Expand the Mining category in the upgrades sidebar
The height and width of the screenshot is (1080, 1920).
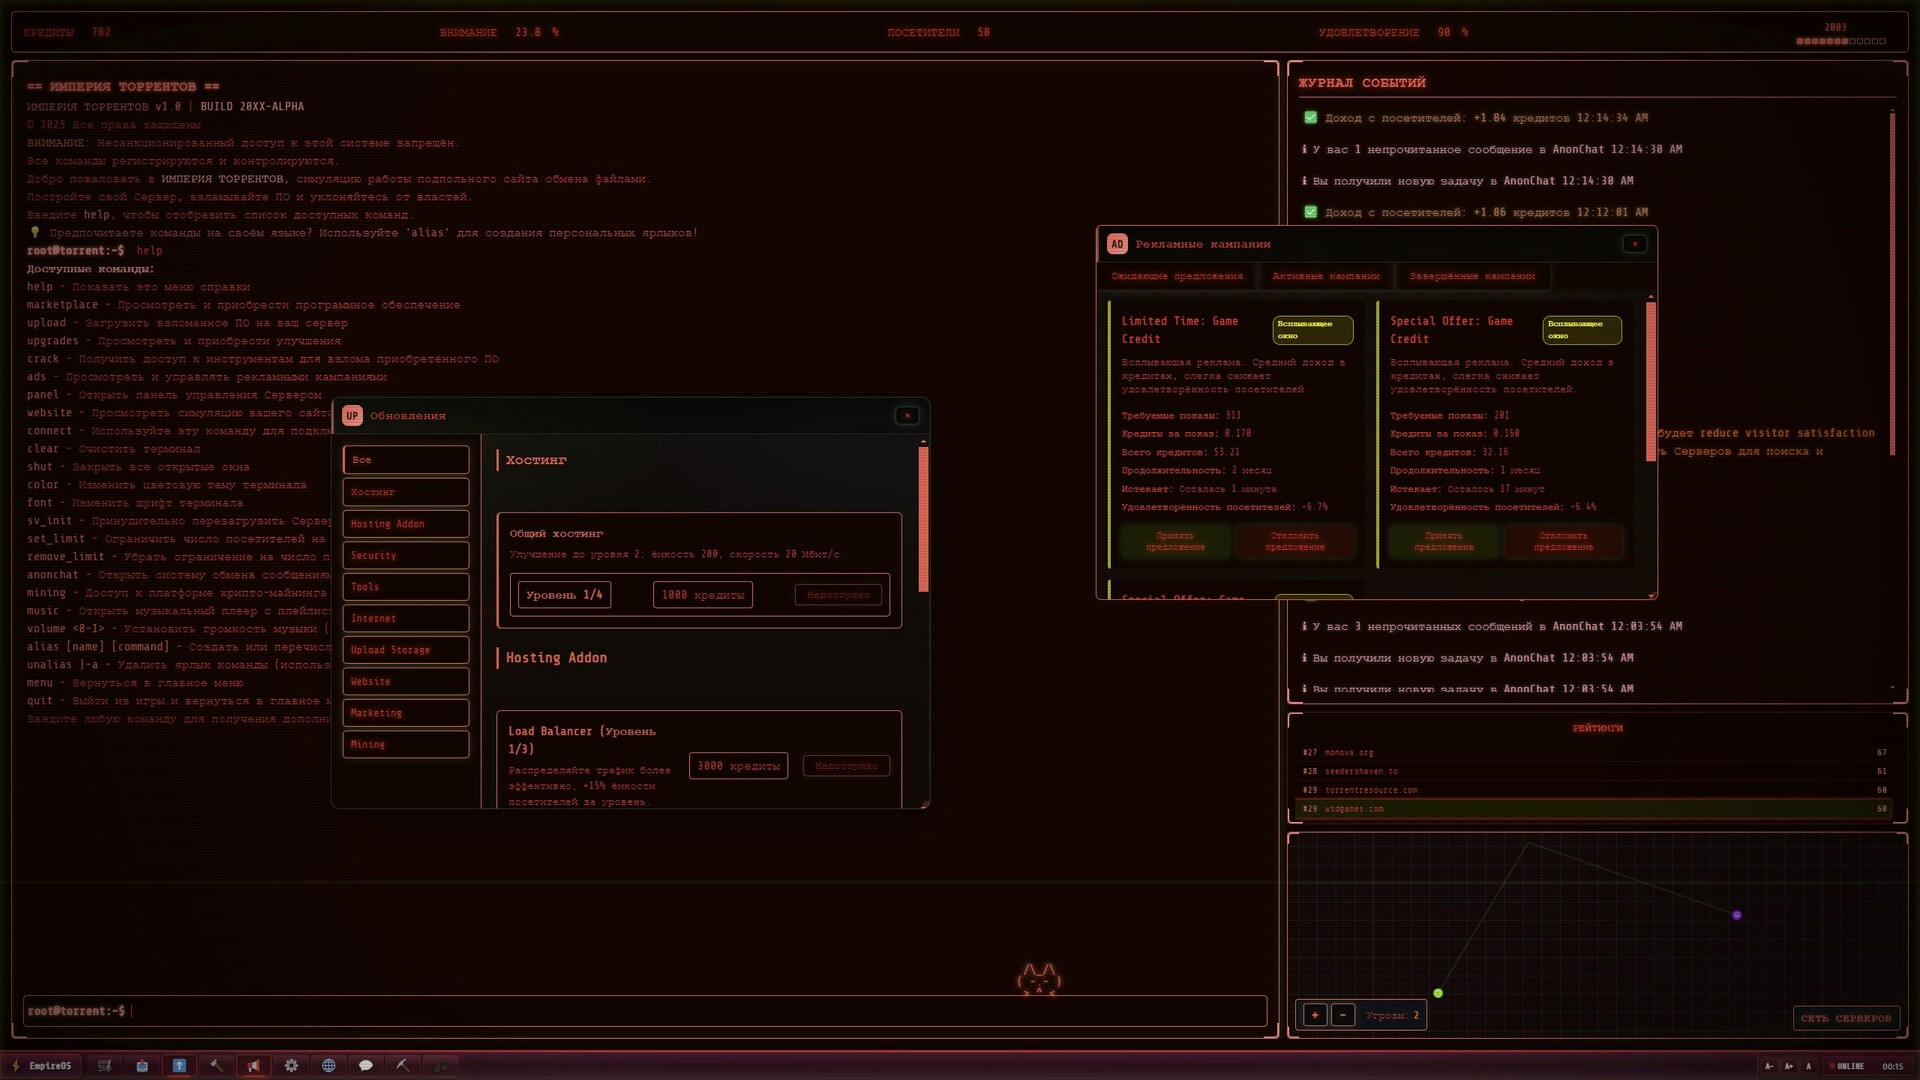[x=405, y=744]
